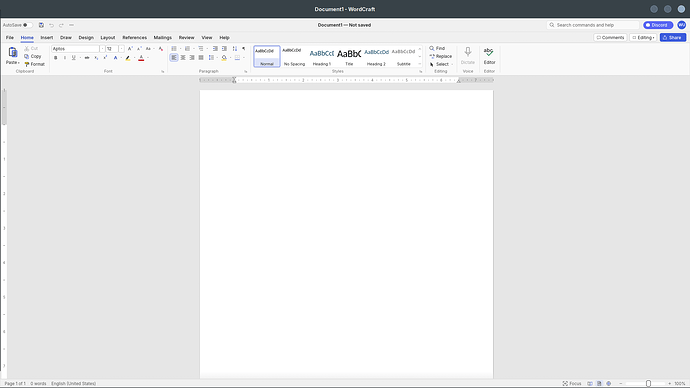The width and height of the screenshot is (690, 388).
Task: Switch to the Review tab
Action: (187, 38)
